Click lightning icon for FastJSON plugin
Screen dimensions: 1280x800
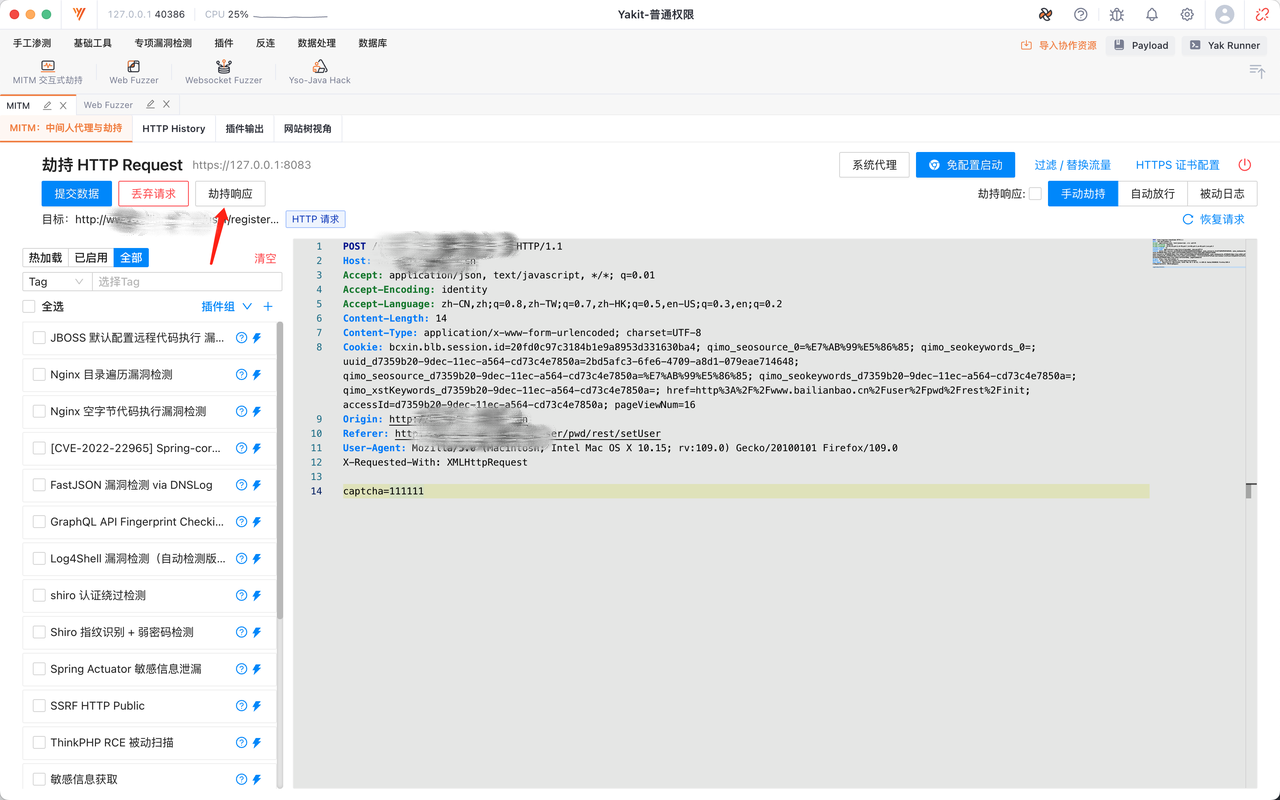(257, 485)
